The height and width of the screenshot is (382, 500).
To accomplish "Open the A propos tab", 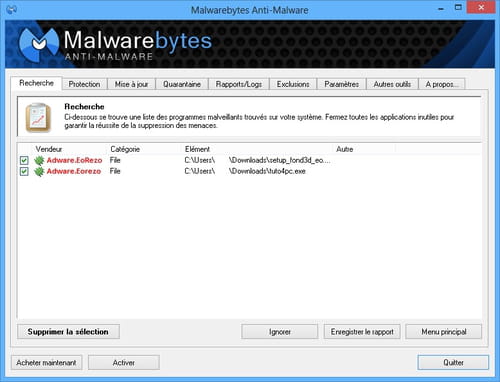I will [x=442, y=84].
